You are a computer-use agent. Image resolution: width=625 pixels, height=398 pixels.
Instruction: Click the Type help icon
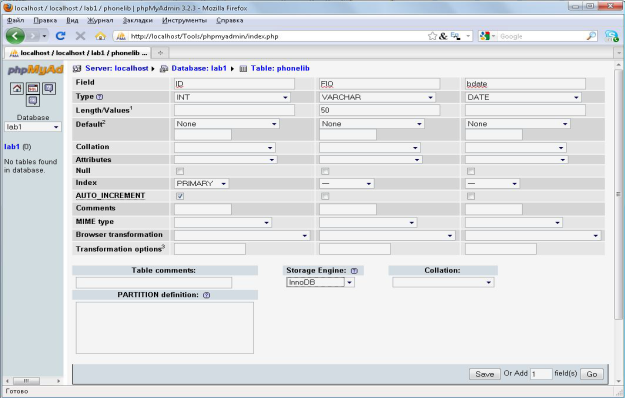(100, 97)
